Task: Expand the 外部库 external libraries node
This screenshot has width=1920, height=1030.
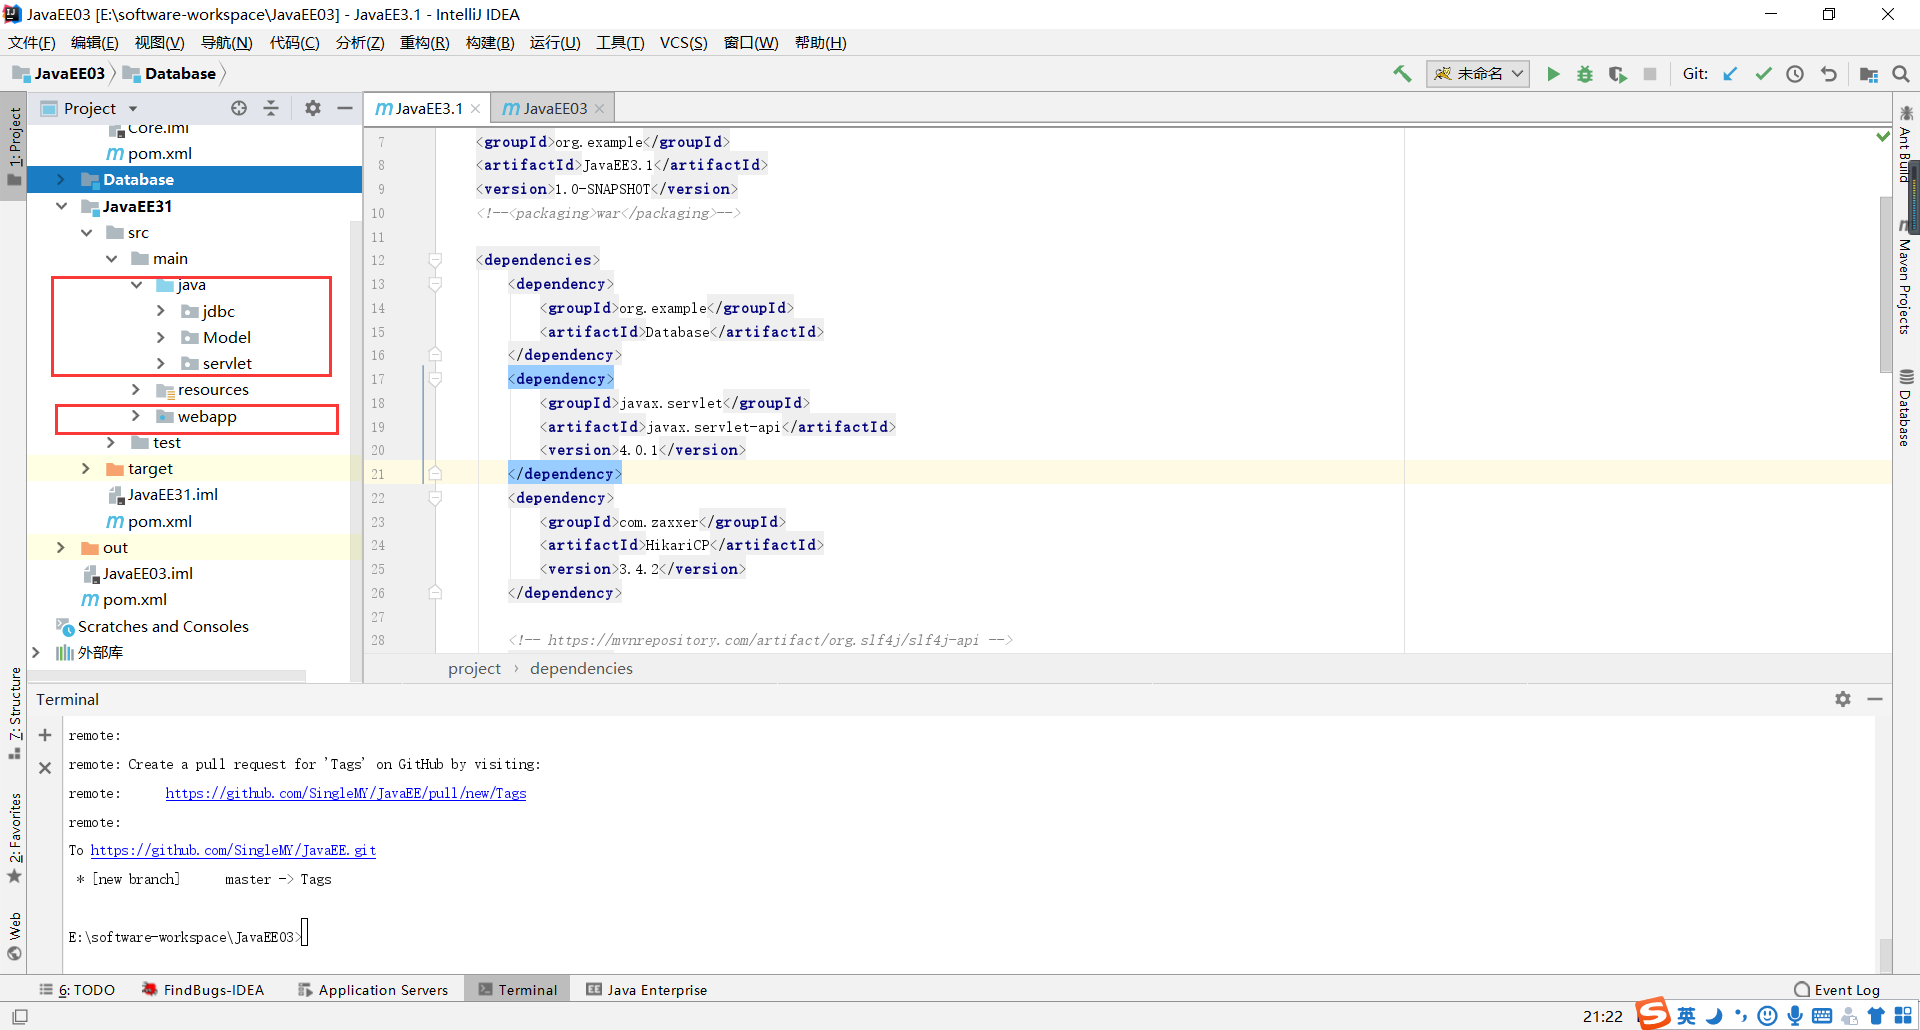Action: (36, 652)
